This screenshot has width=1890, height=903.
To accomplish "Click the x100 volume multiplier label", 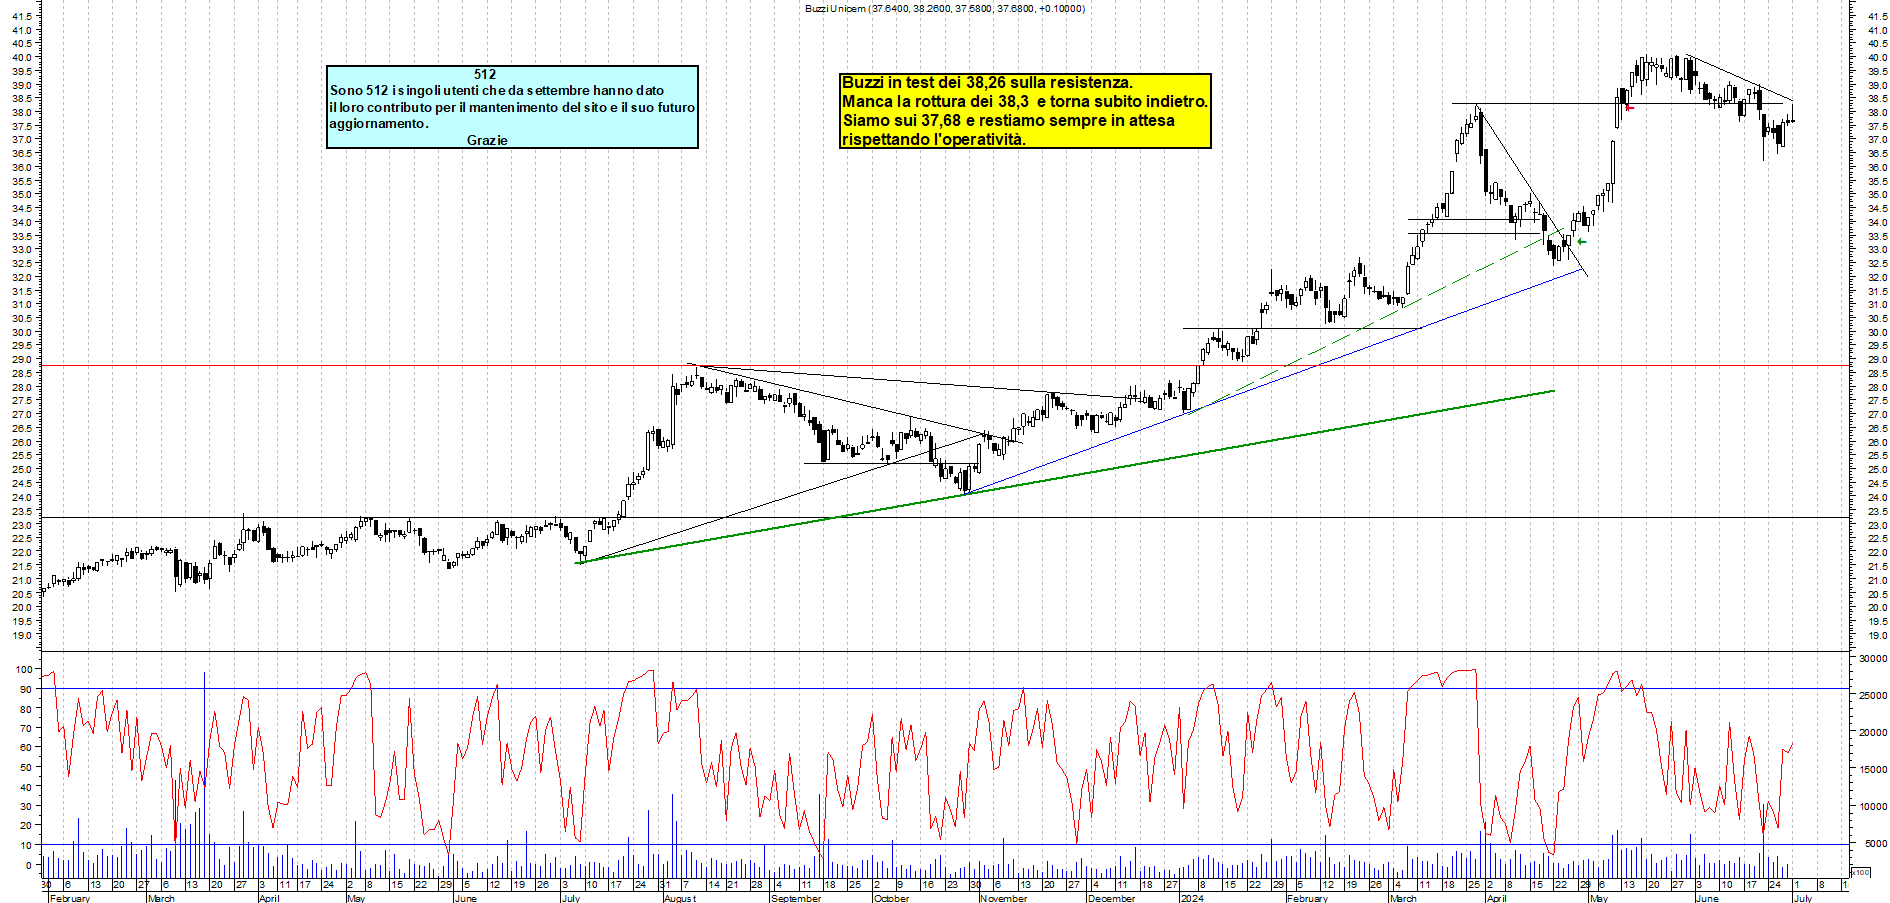I will click(x=1860, y=873).
